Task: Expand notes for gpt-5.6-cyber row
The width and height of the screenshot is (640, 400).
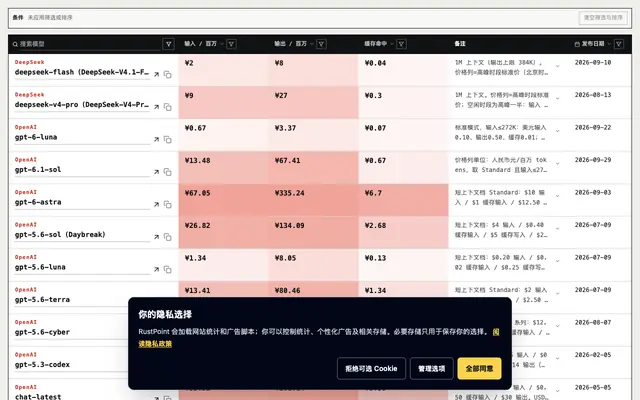Action: pos(558,326)
